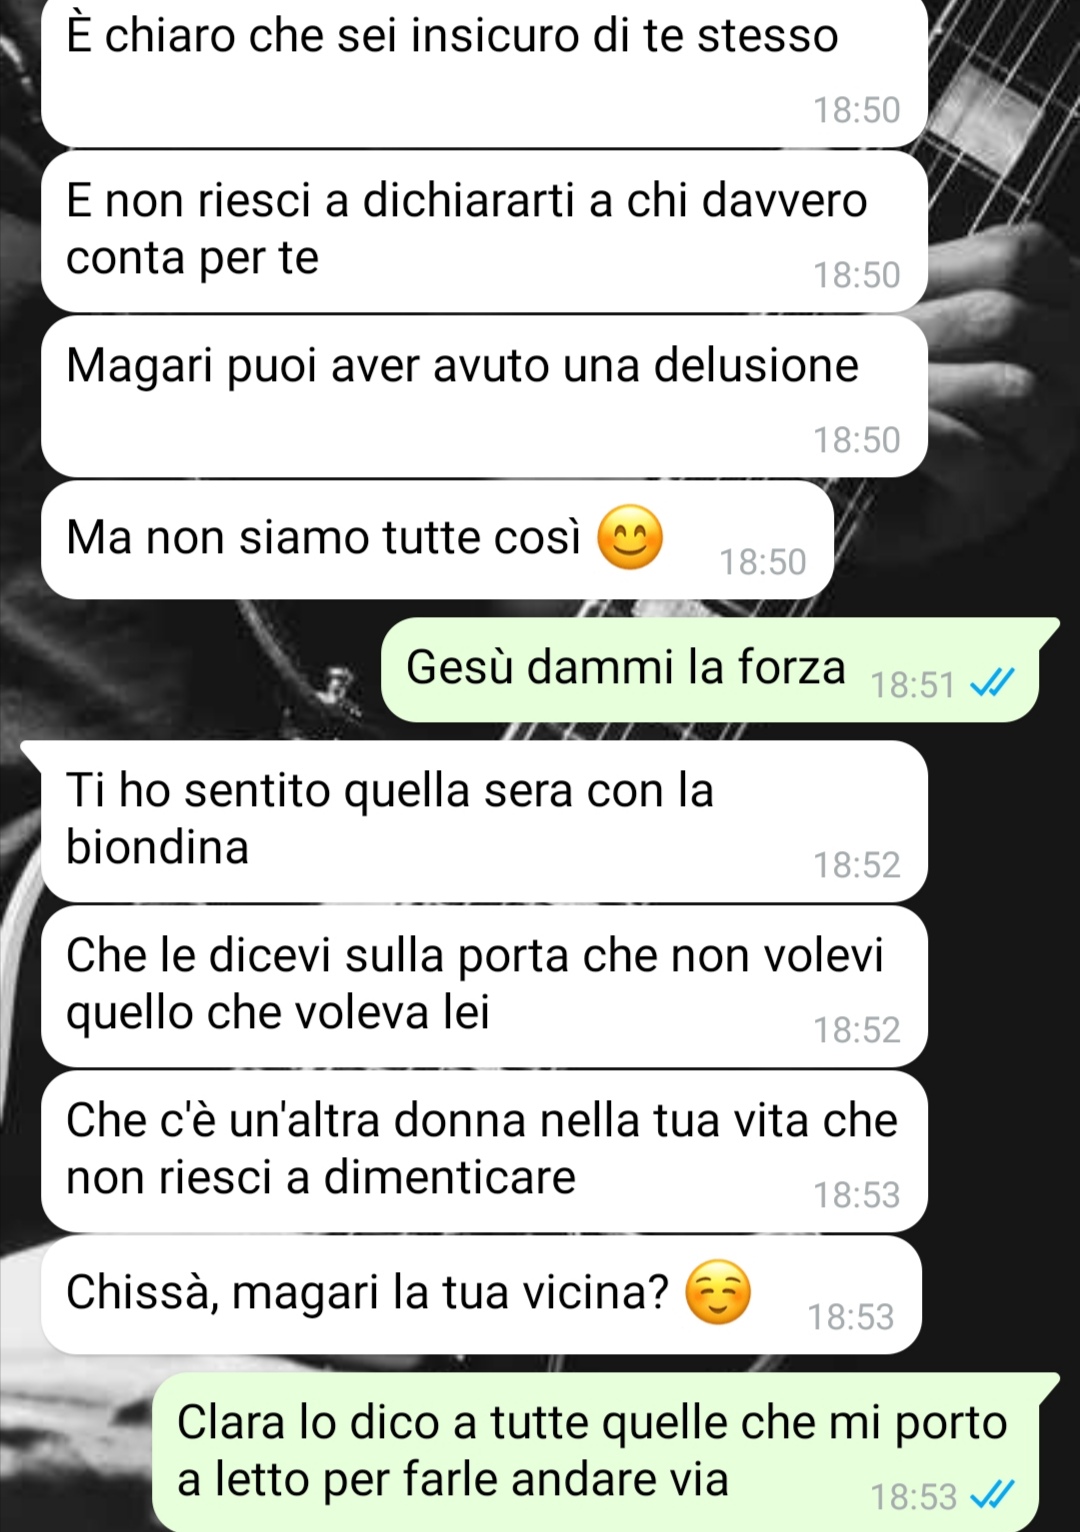Tap the 18:53 timestamp next to 'dimenticare'
This screenshot has height=1532, width=1080.
click(x=856, y=1195)
